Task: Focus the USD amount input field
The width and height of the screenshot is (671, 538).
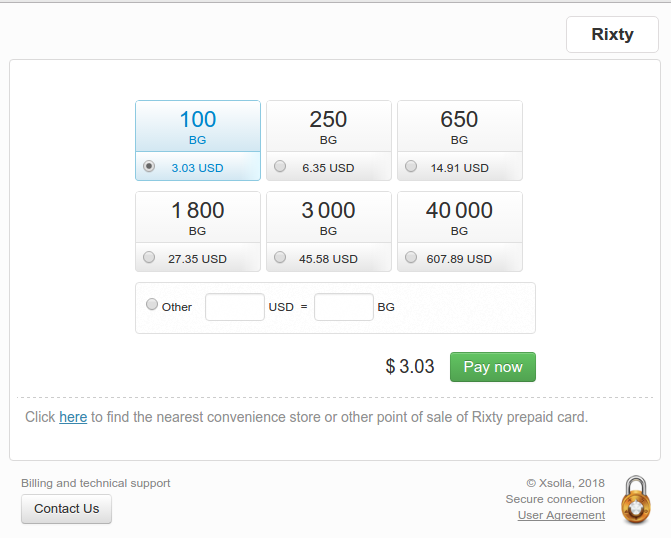Action: coord(235,307)
